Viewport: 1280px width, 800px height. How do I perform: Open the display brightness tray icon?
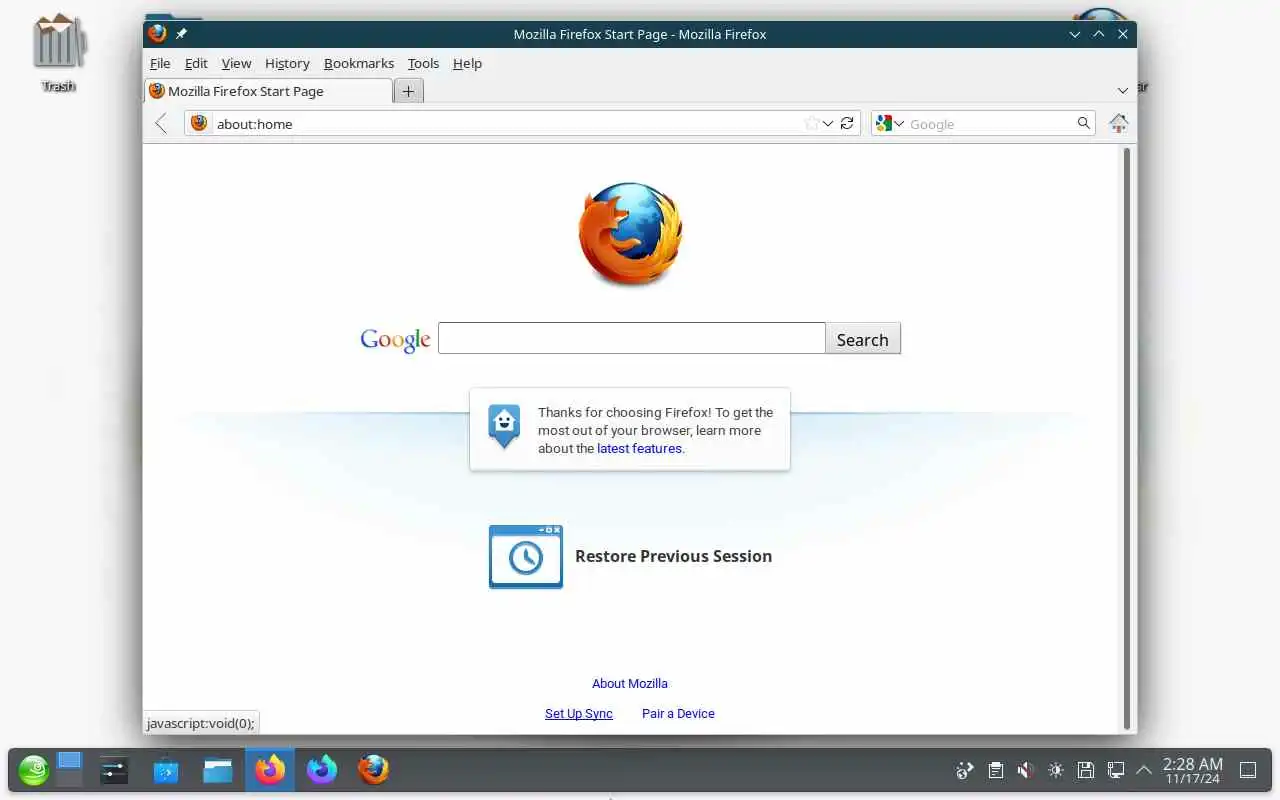click(1055, 770)
